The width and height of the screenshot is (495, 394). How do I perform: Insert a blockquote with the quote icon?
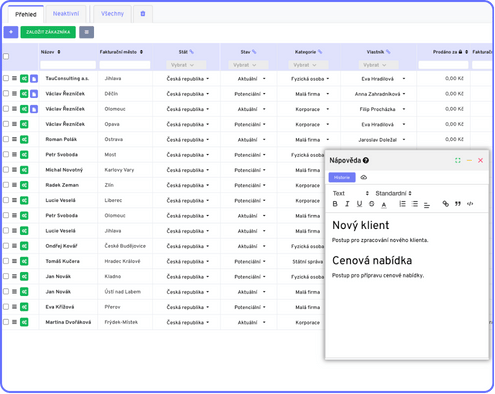coord(458,204)
